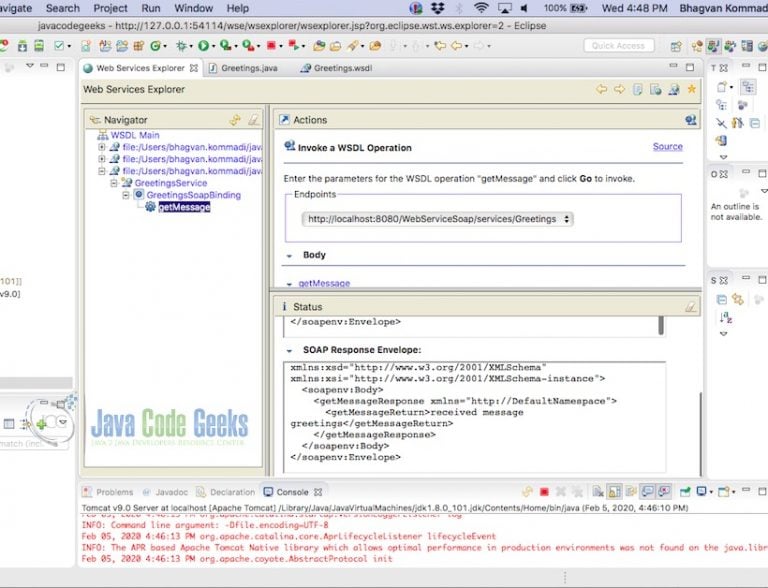Click the Clear Console icon
This screenshot has width=768, height=588.
pyautogui.click(x=598, y=491)
